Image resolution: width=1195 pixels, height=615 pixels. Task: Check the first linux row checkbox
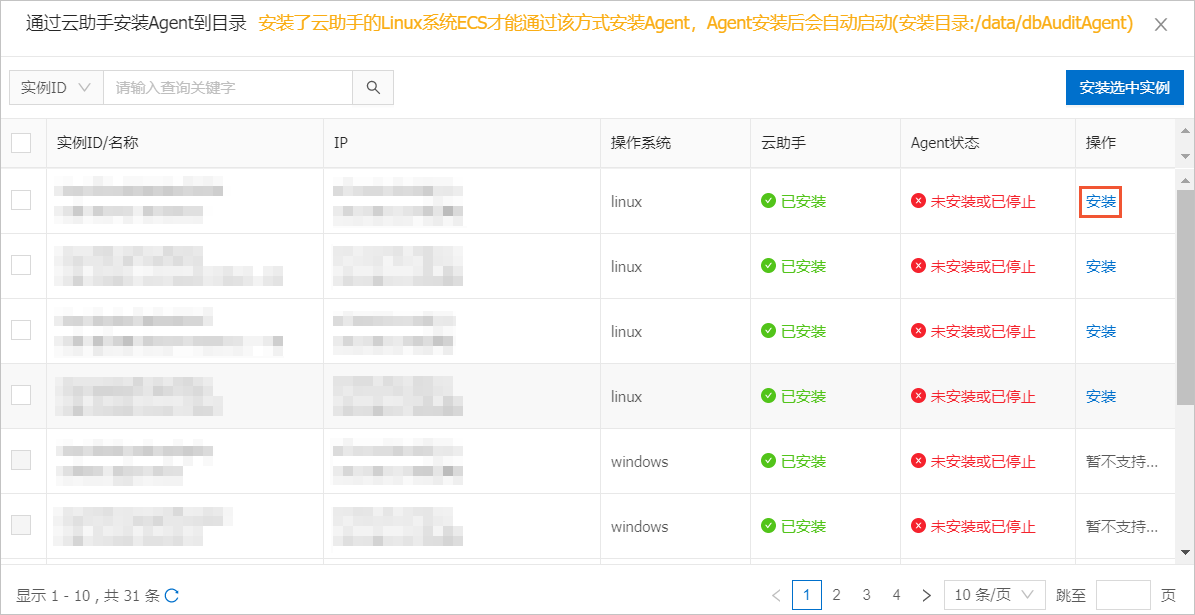point(21,200)
